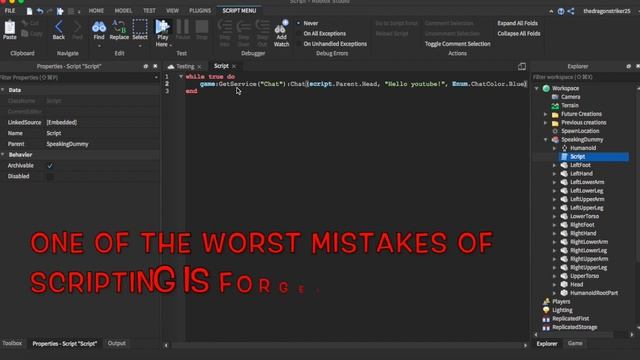The height and width of the screenshot is (360, 640).
Task: Switch to the Game tab beside Explorer
Action: pos(575,343)
